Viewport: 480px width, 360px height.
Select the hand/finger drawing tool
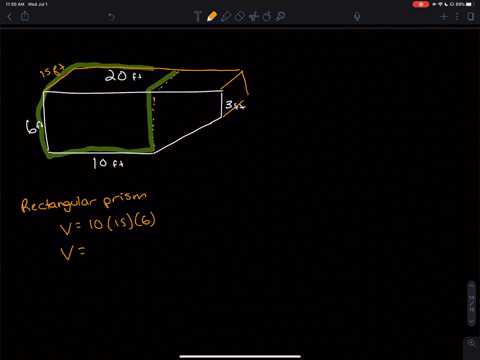267,16
